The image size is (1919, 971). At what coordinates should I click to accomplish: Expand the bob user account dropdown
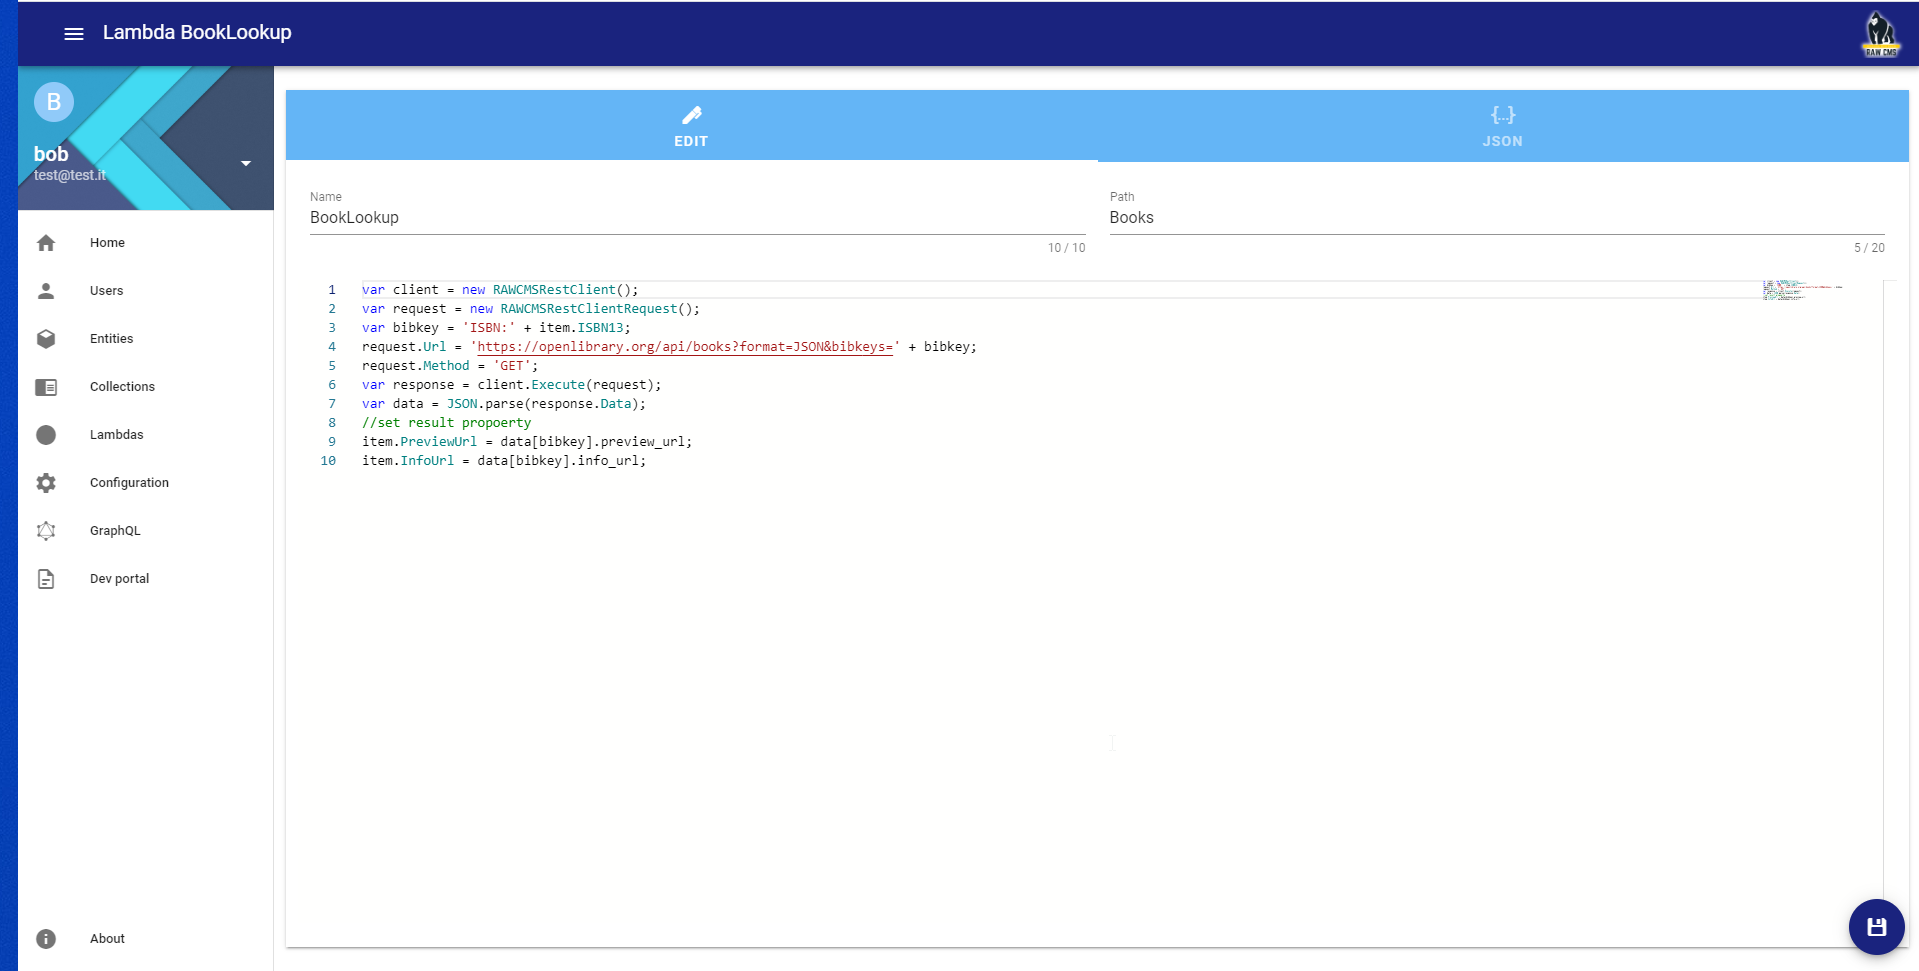pos(246,163)
